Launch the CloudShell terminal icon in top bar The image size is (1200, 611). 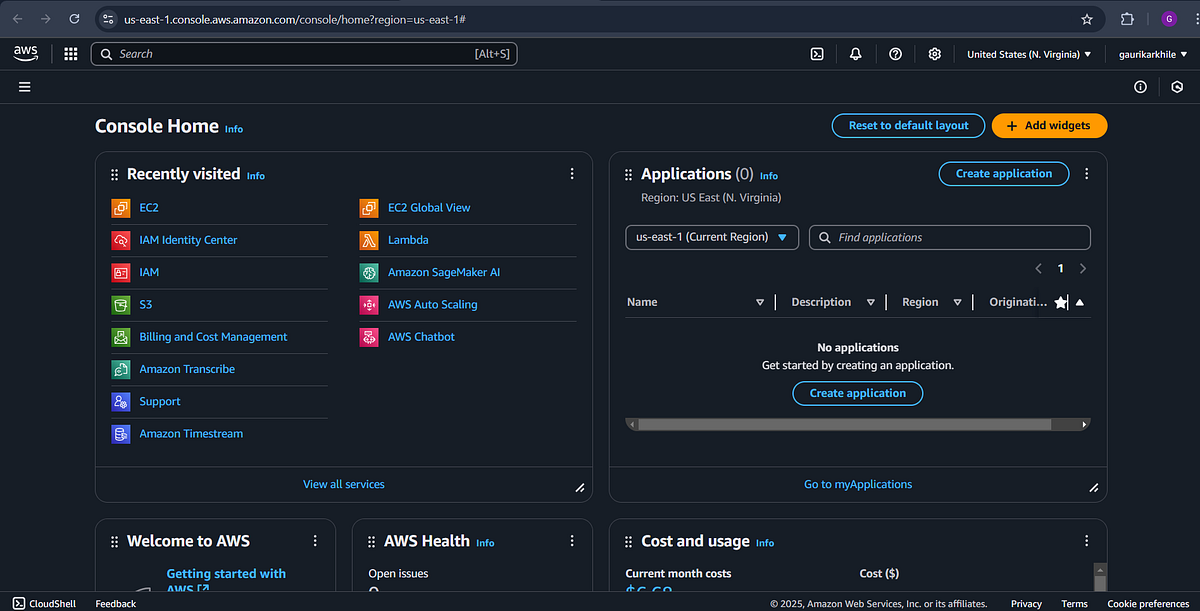(x=816, y=54)
